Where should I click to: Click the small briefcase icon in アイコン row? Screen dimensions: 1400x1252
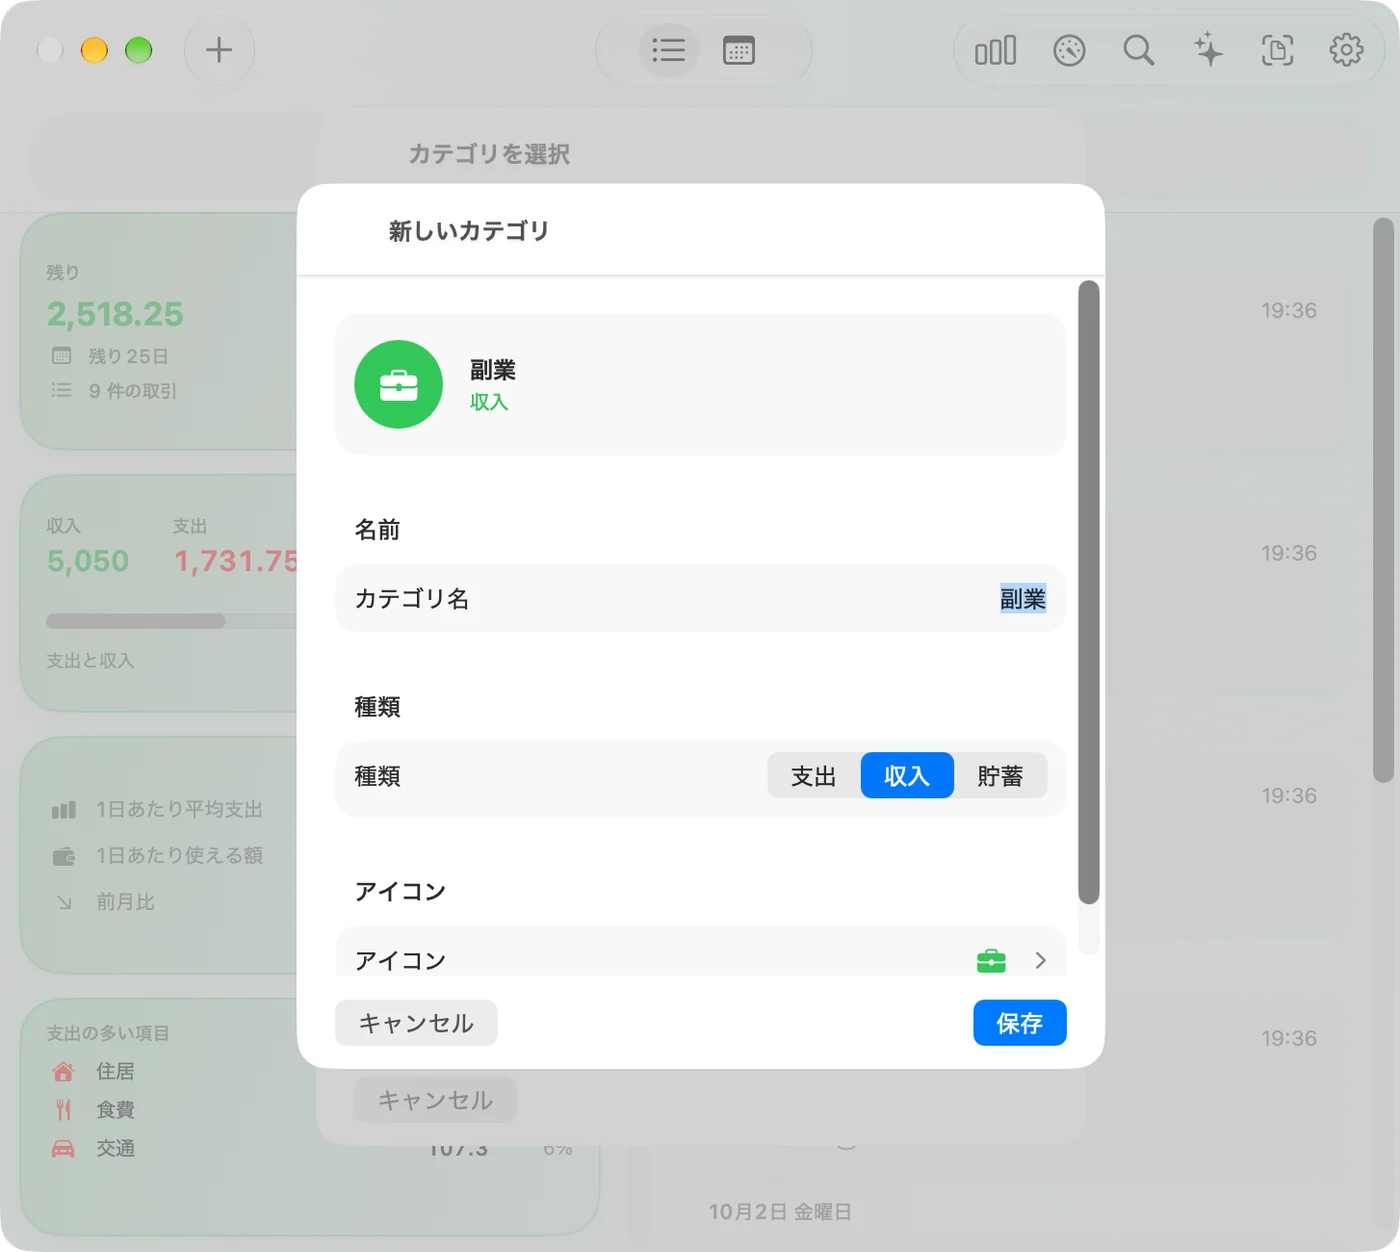coord(991,960)
